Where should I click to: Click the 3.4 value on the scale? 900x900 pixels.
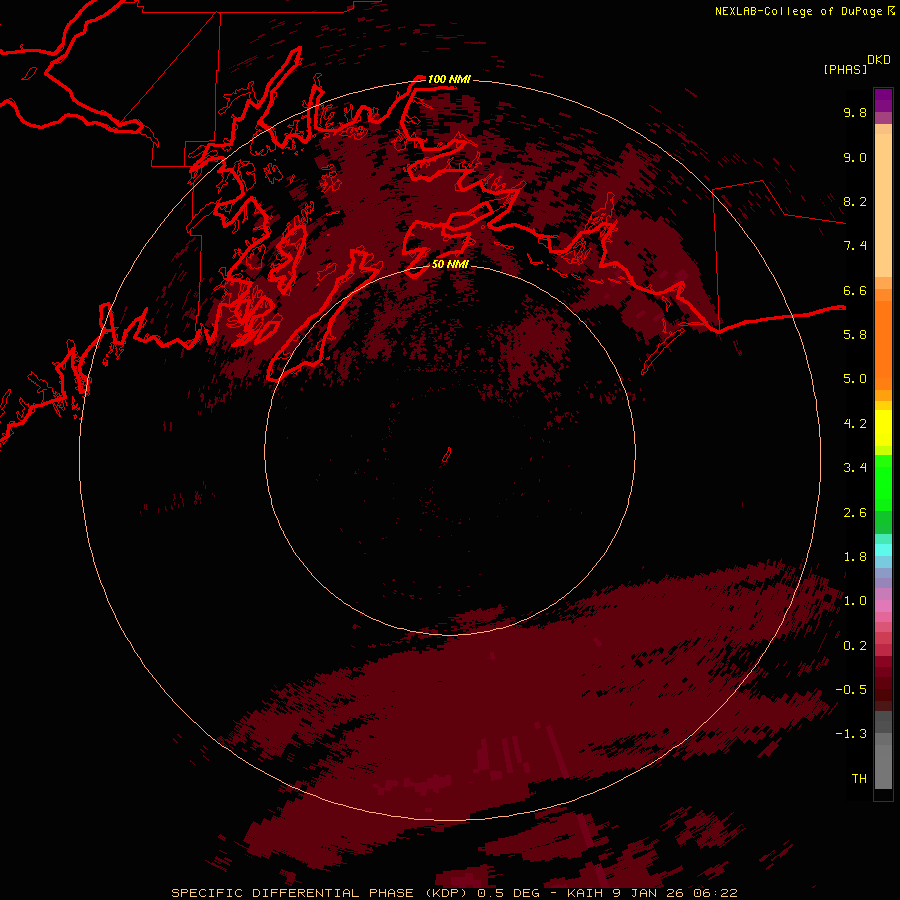[x=855, y=468]
